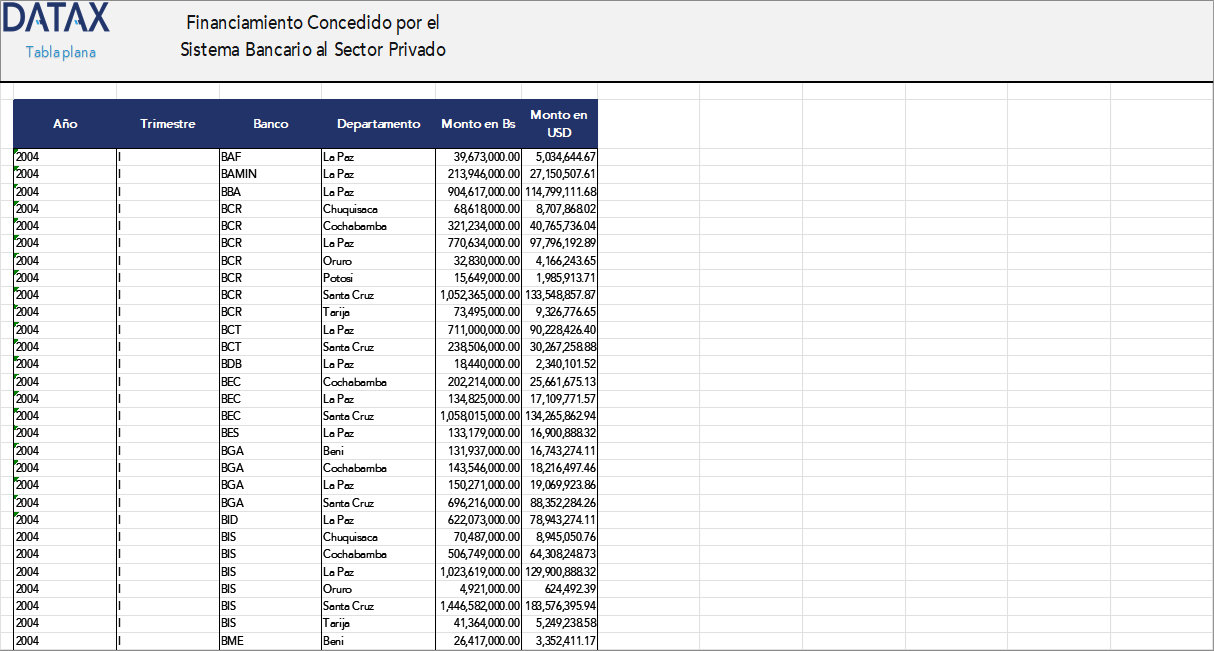Select the Monto en Bs header
Image resolution: width=1214 pixels, height=651 pixels.
(x=478, y=124)
